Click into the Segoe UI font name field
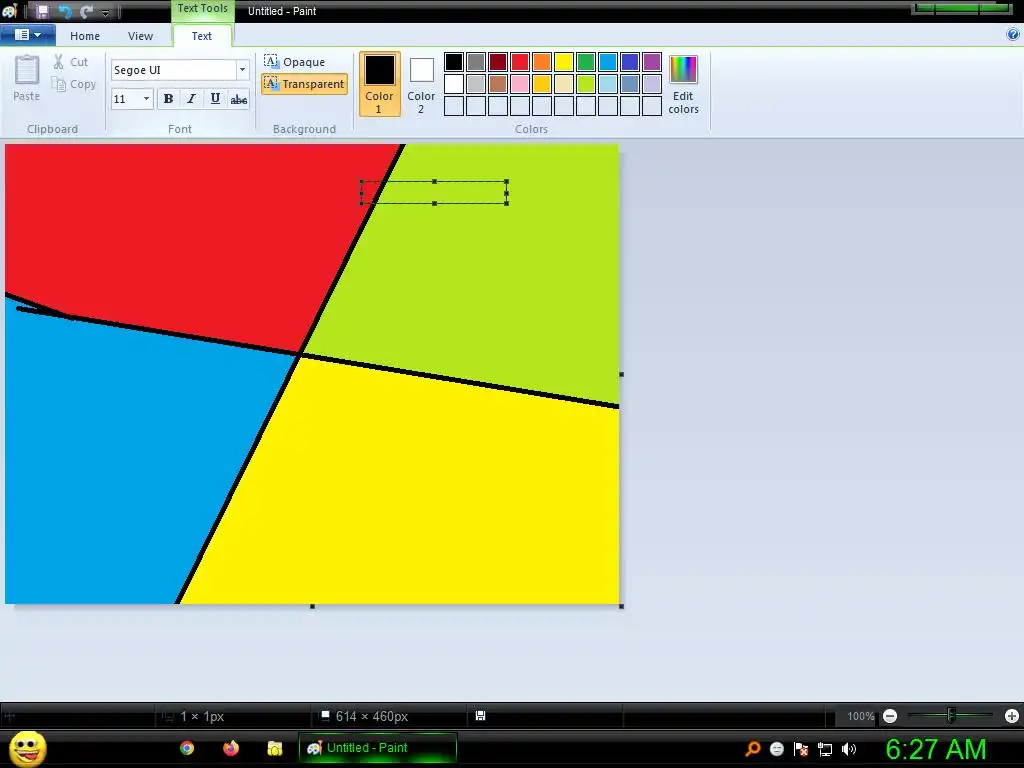 coord(173,70)
